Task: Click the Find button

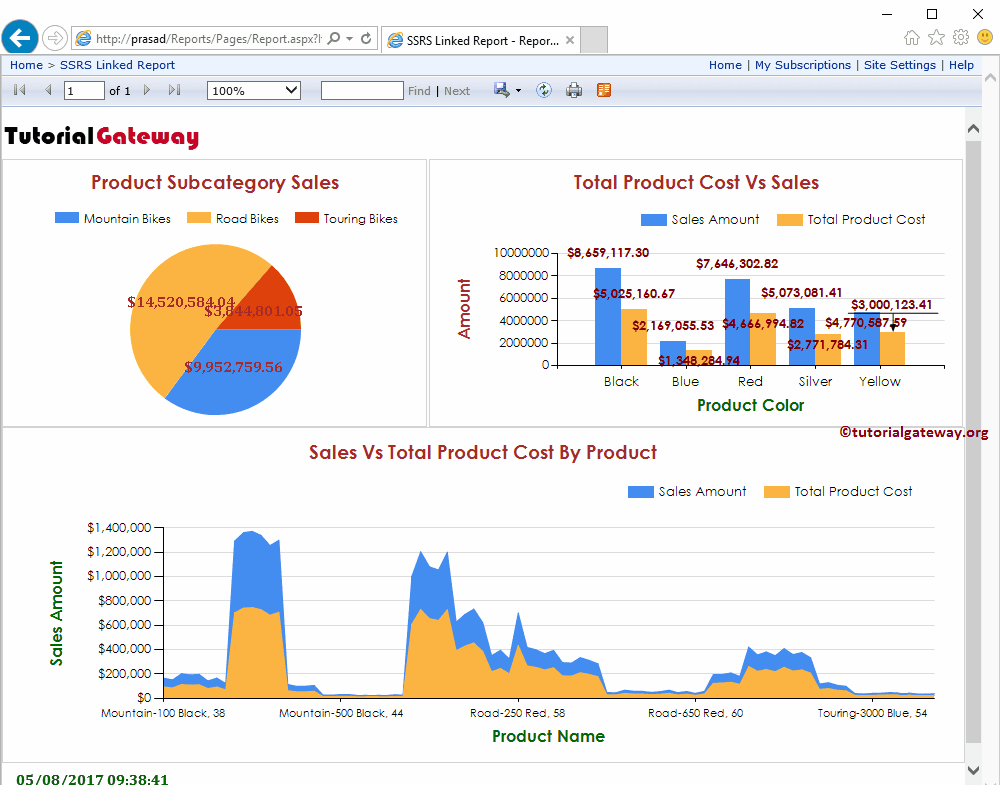Action: coord(418,90)
